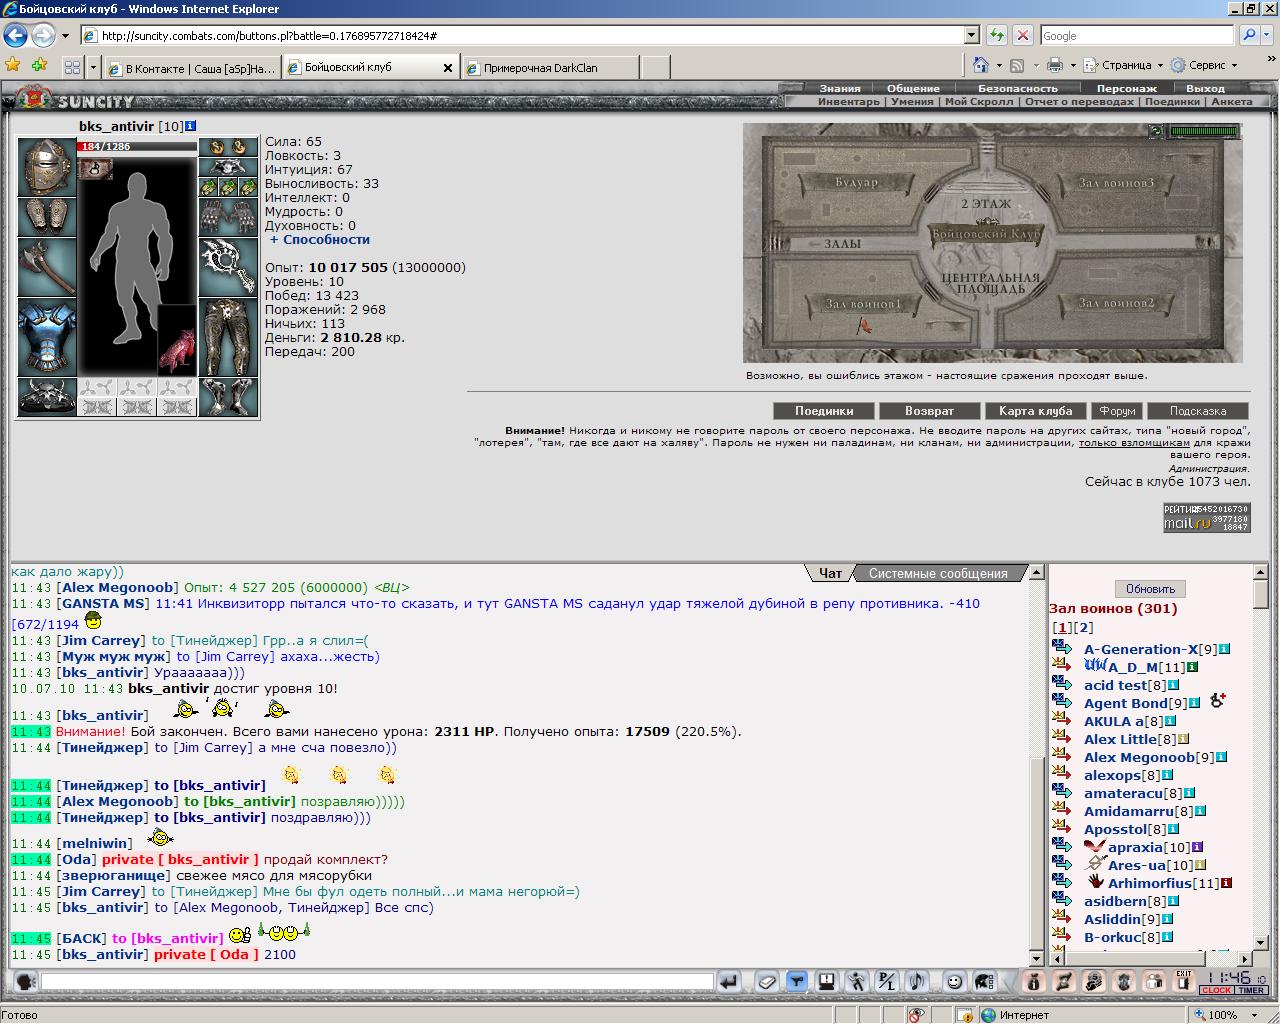Click the system messages monitor icon

[x=827, y=982]
